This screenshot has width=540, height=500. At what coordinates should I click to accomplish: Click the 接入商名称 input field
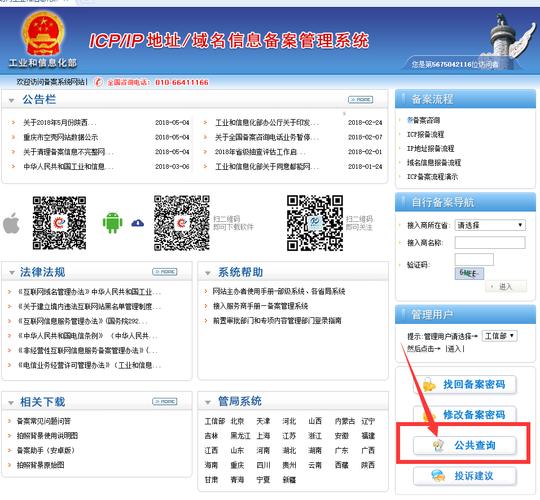[490, 242]
